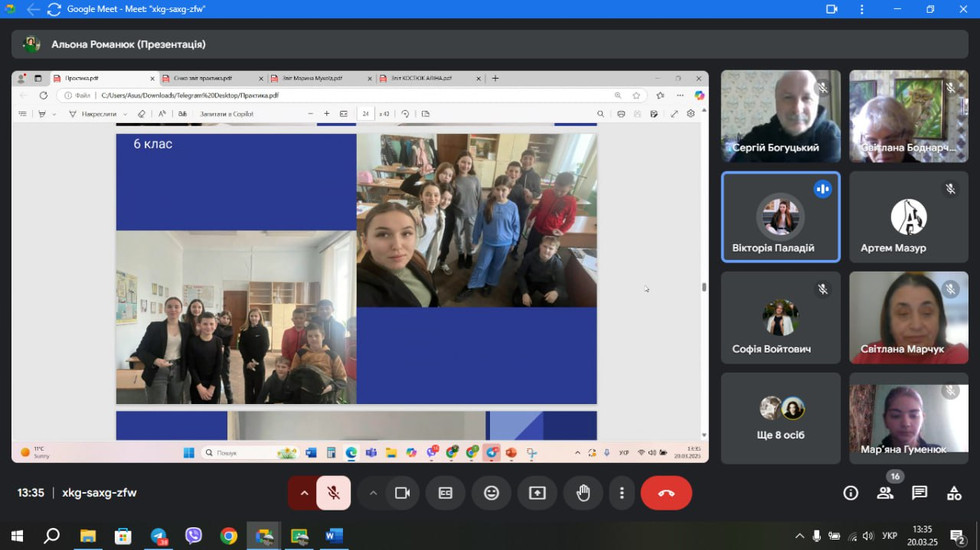Viewport: 980px width, 550px height.
Task: Click the Артем Мазур participant tile
Action: tap(909, 217)
